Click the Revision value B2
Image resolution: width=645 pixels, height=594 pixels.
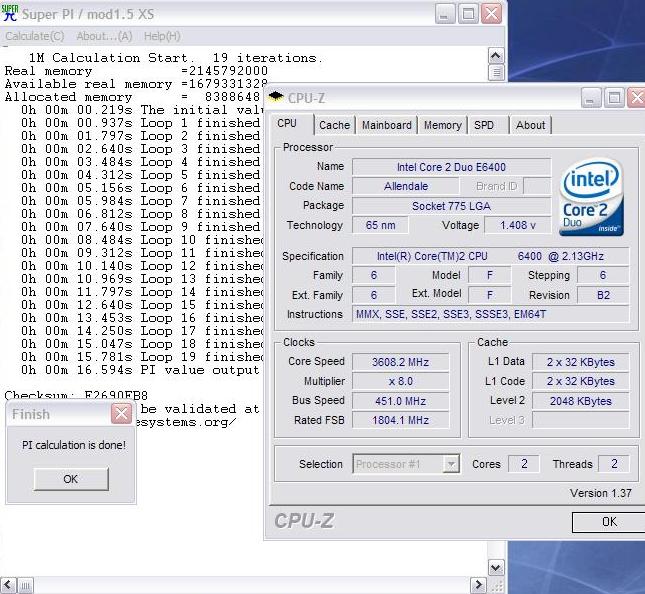[x=603, y=295]
